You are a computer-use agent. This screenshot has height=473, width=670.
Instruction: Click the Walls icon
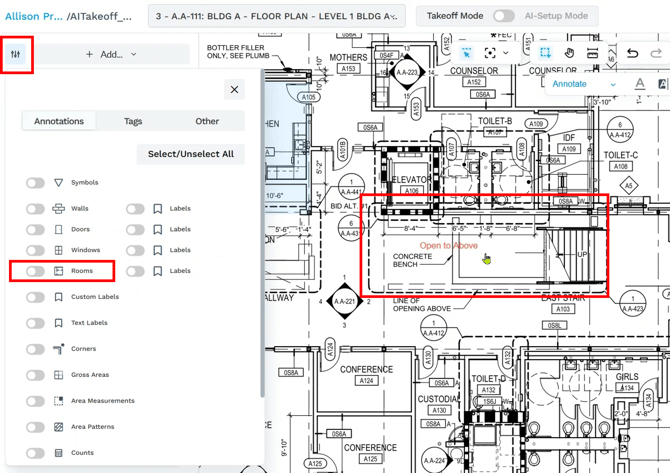(x=59, y=209)
